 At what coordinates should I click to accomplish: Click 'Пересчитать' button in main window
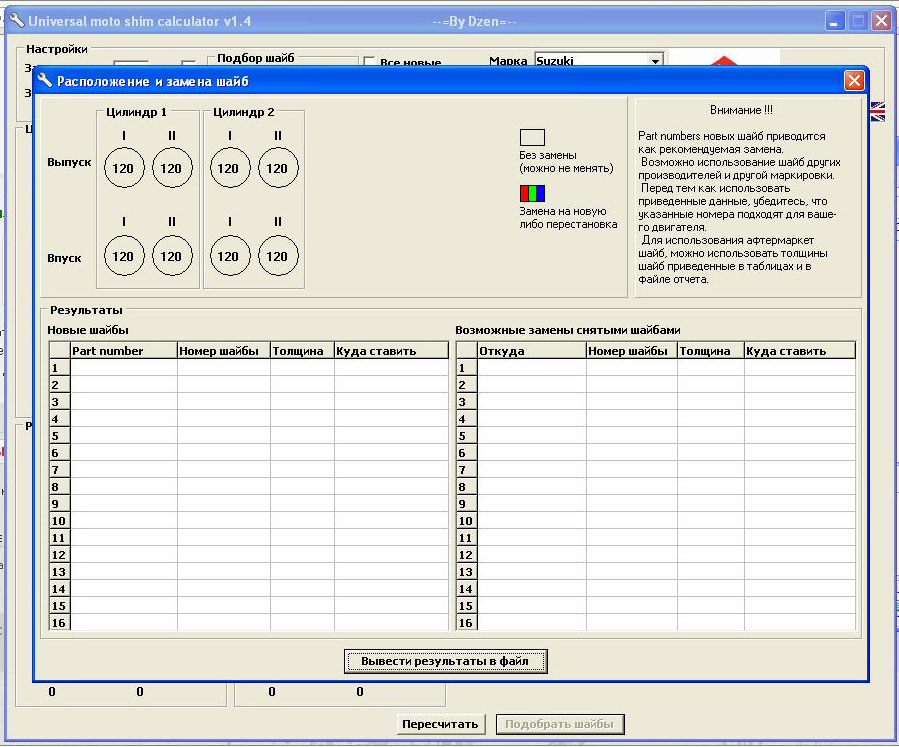pyautogui.click(x=440, y=724)
